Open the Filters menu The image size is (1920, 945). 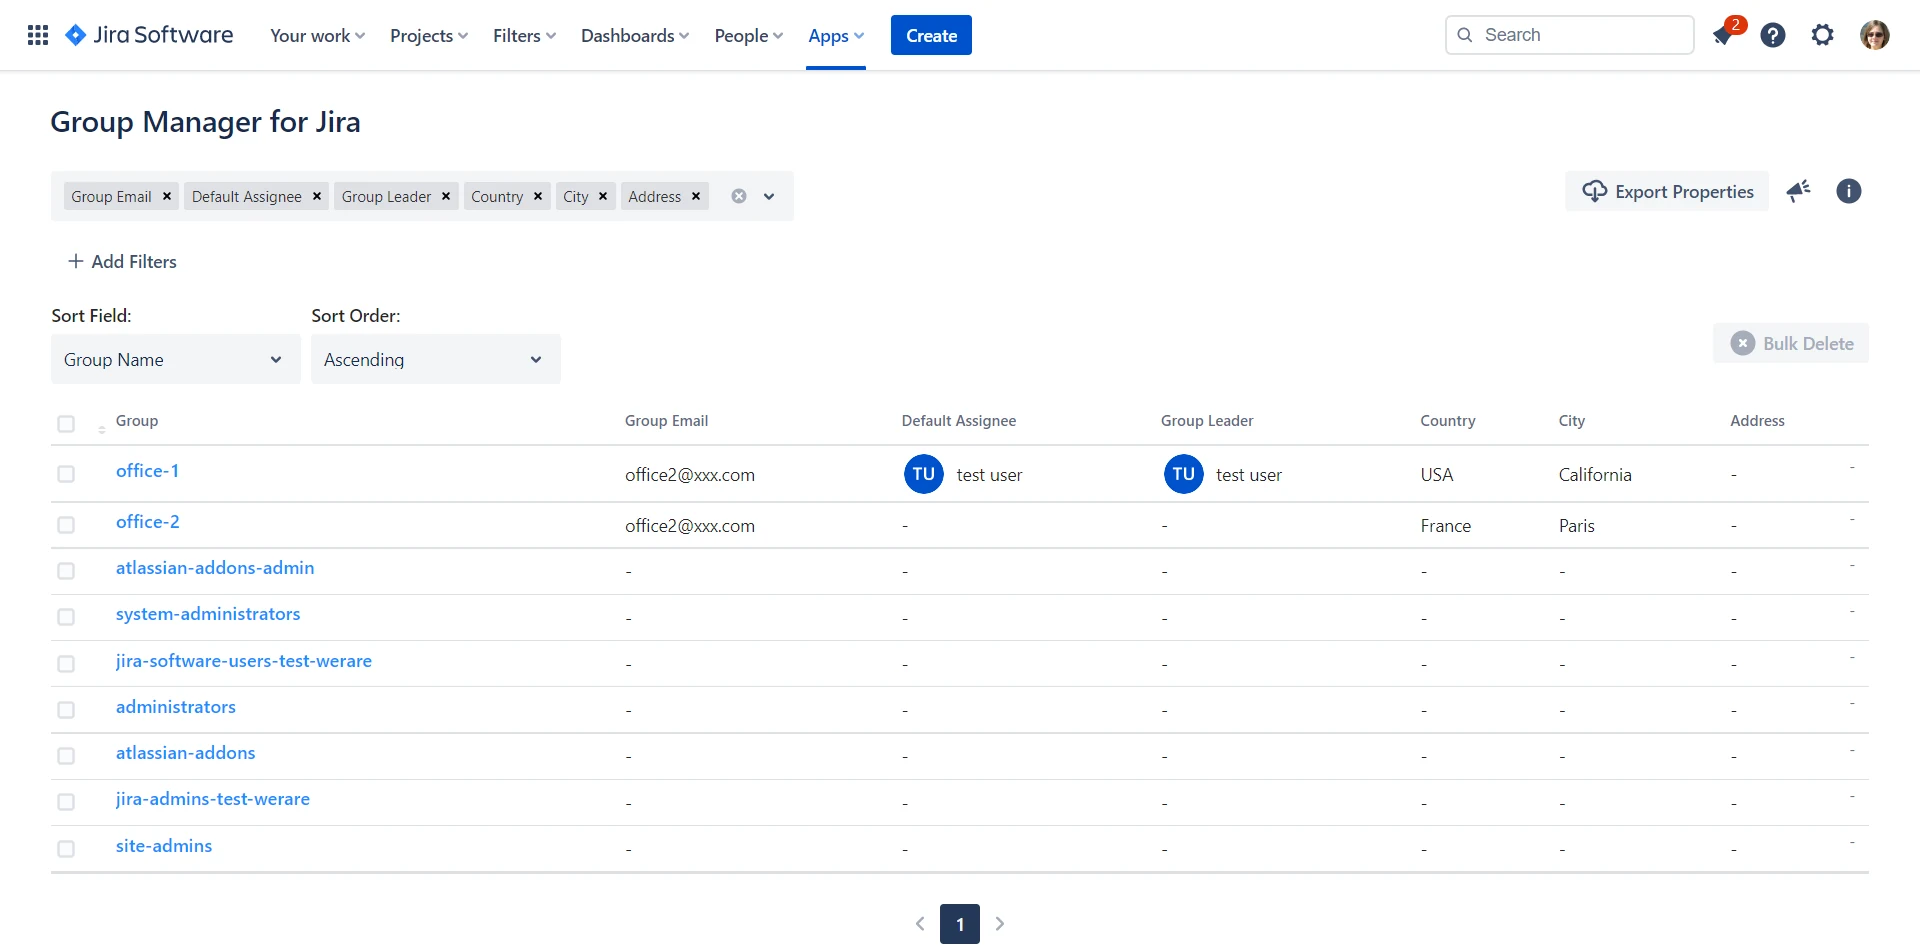click(x=524, y=35)
